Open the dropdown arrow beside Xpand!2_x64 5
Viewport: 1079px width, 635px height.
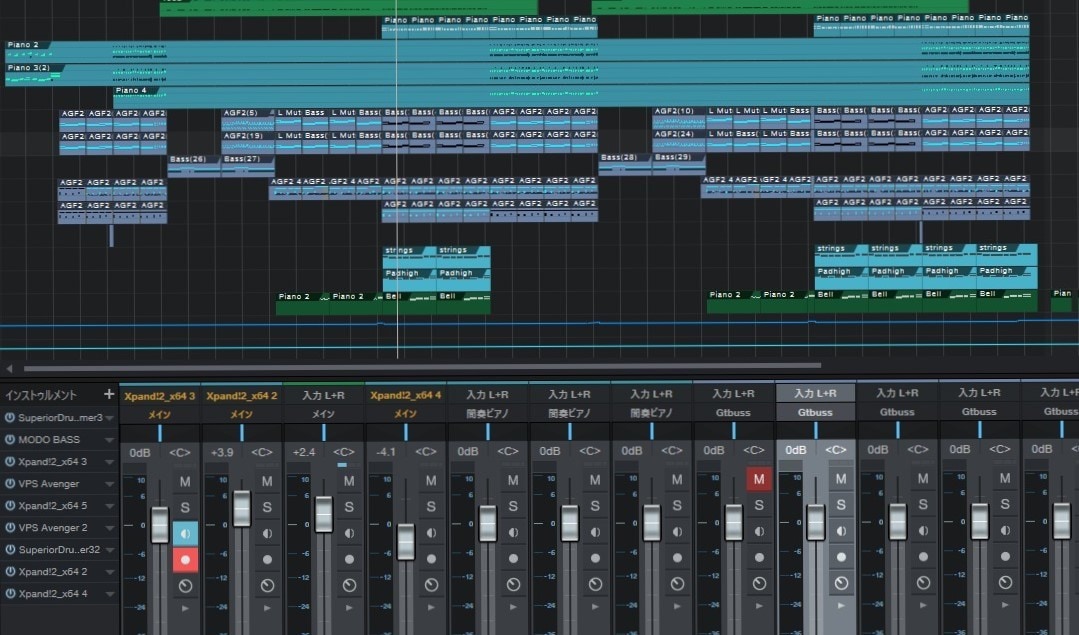pos(109,506)
